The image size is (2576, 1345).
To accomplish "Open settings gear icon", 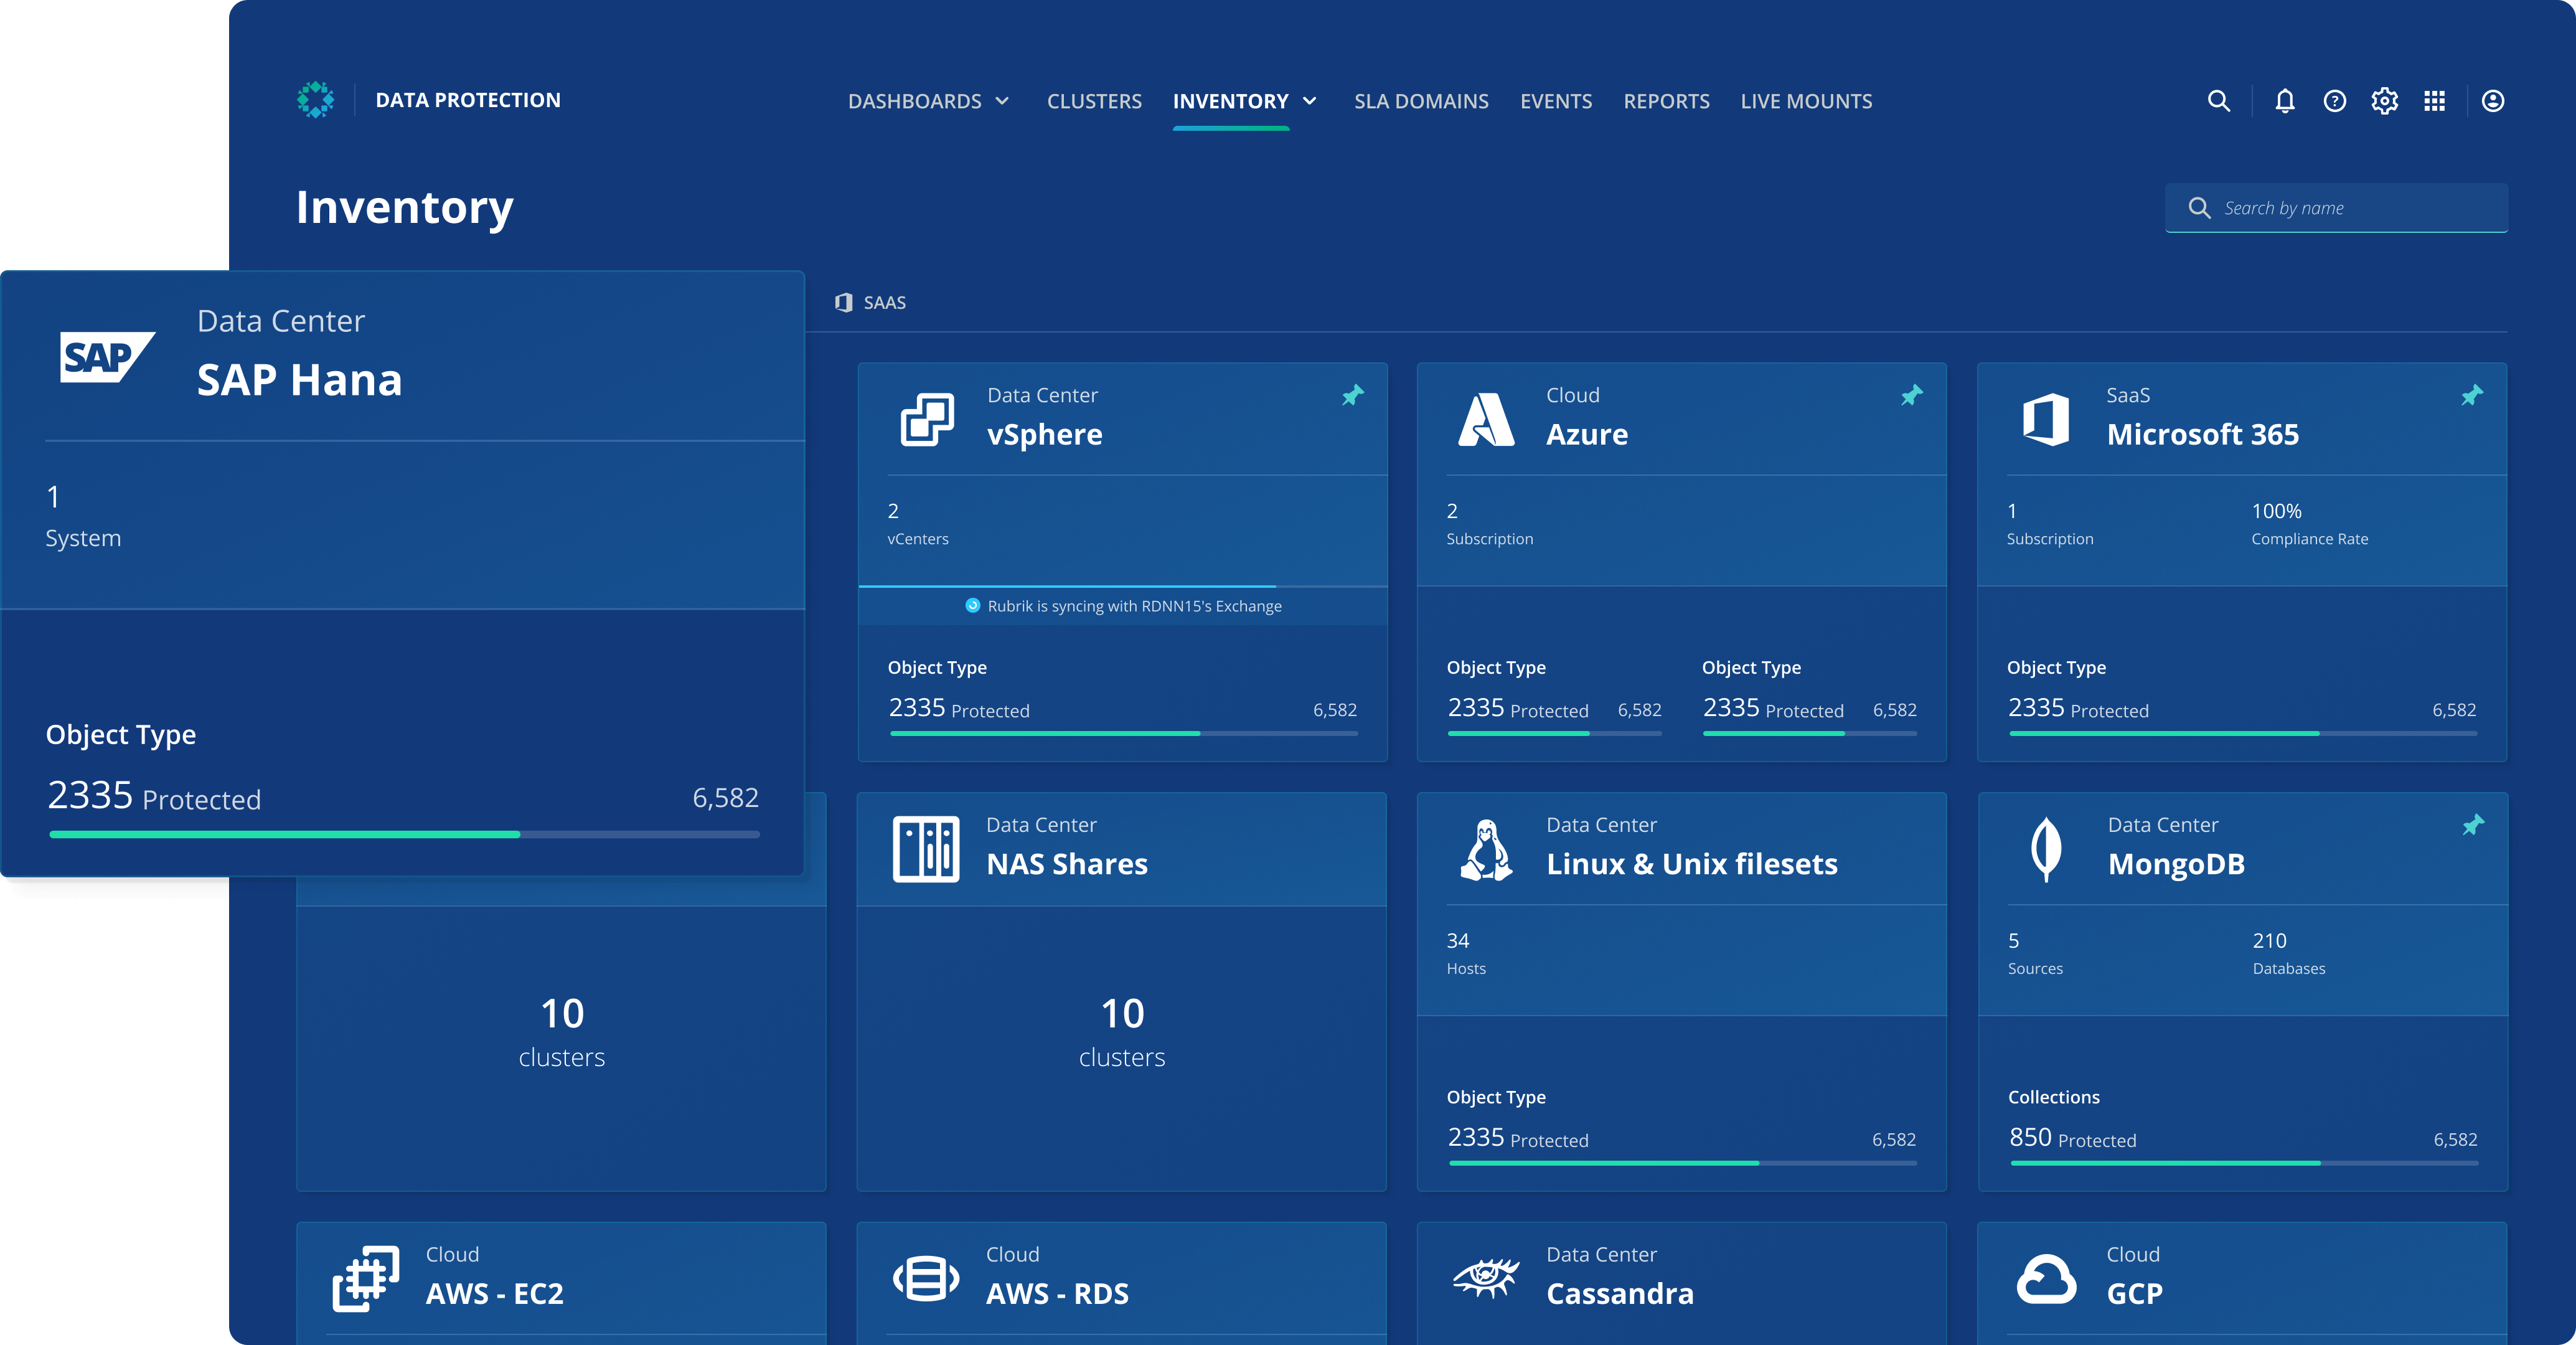I will click(2384, 101).
